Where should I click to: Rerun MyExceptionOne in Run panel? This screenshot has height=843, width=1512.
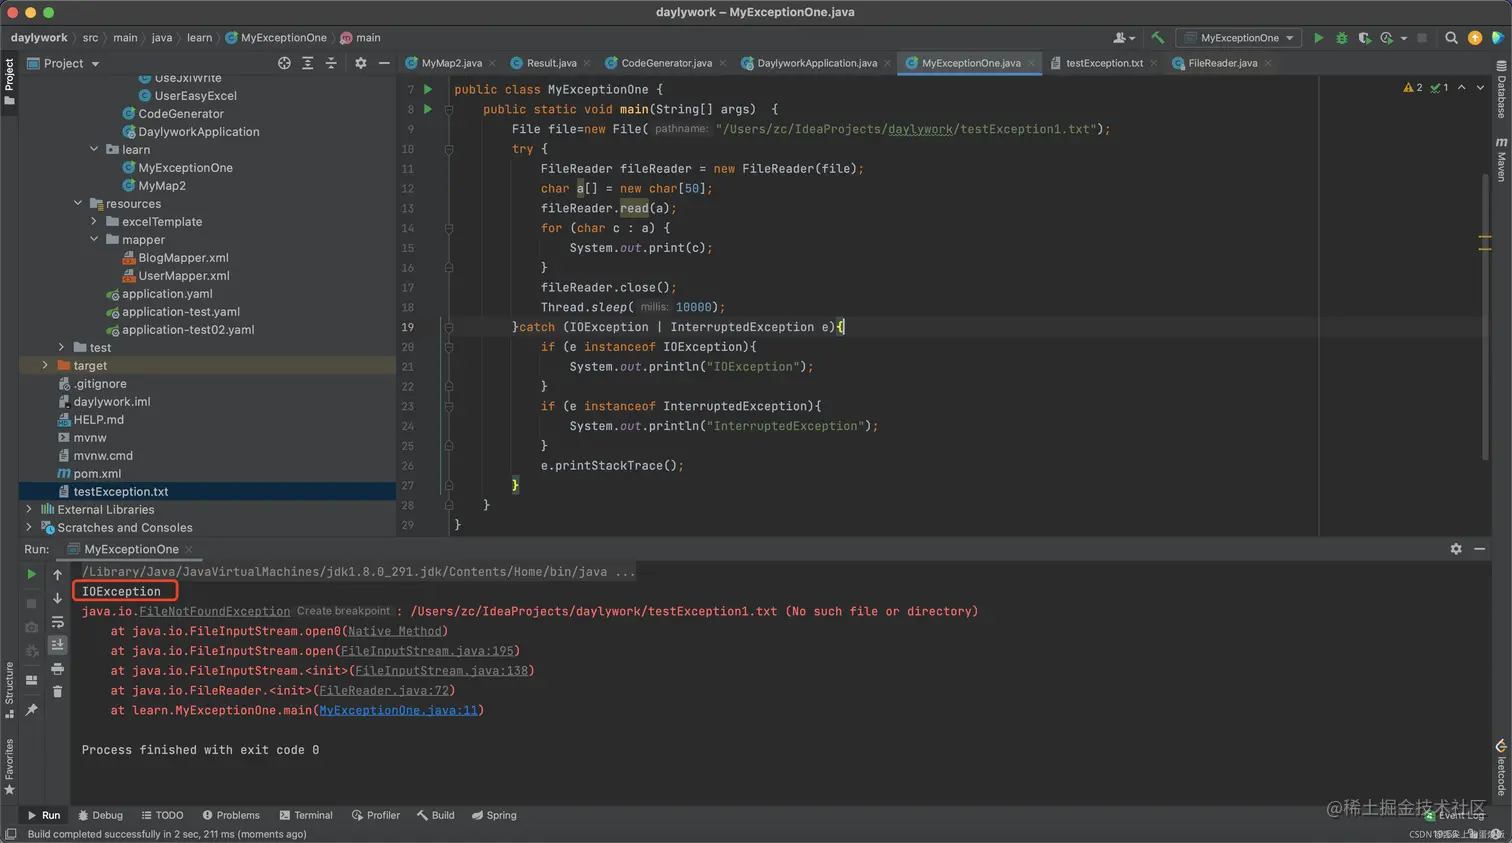click(x=31, y=575)
